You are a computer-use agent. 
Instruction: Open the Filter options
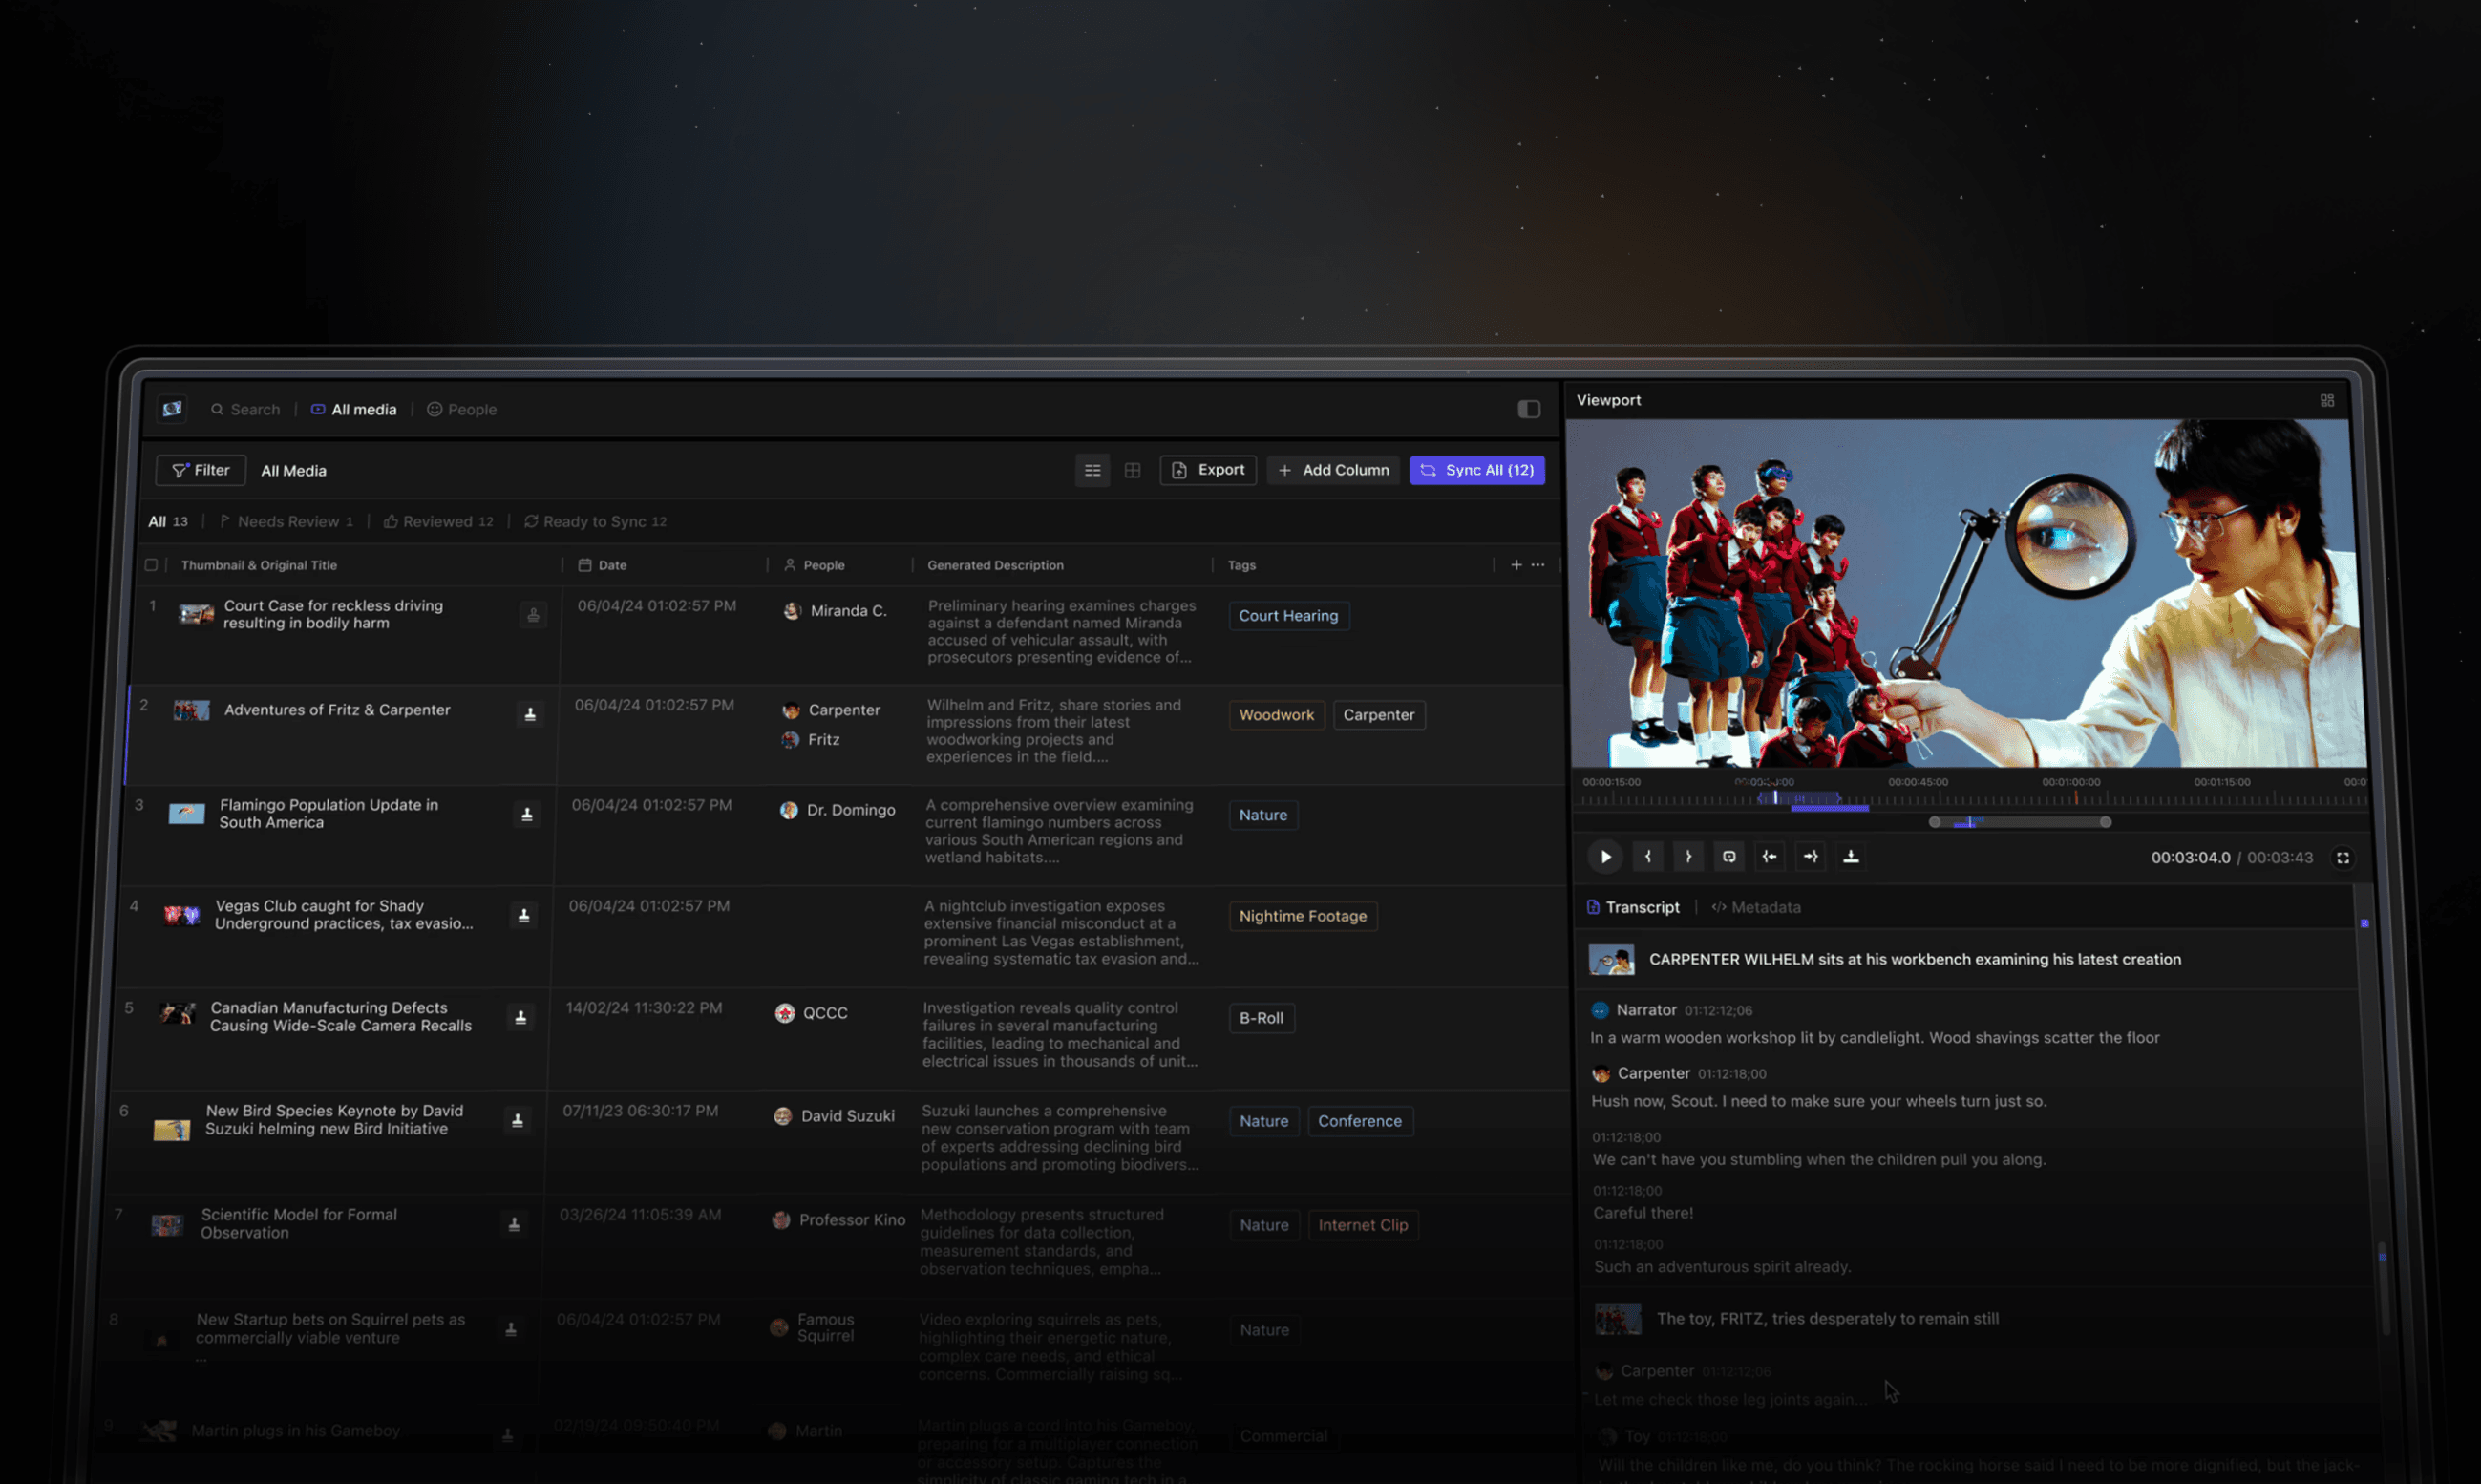pos(201,470)
